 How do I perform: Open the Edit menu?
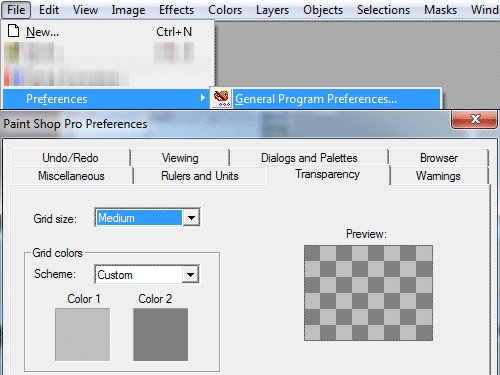[49, 10]
